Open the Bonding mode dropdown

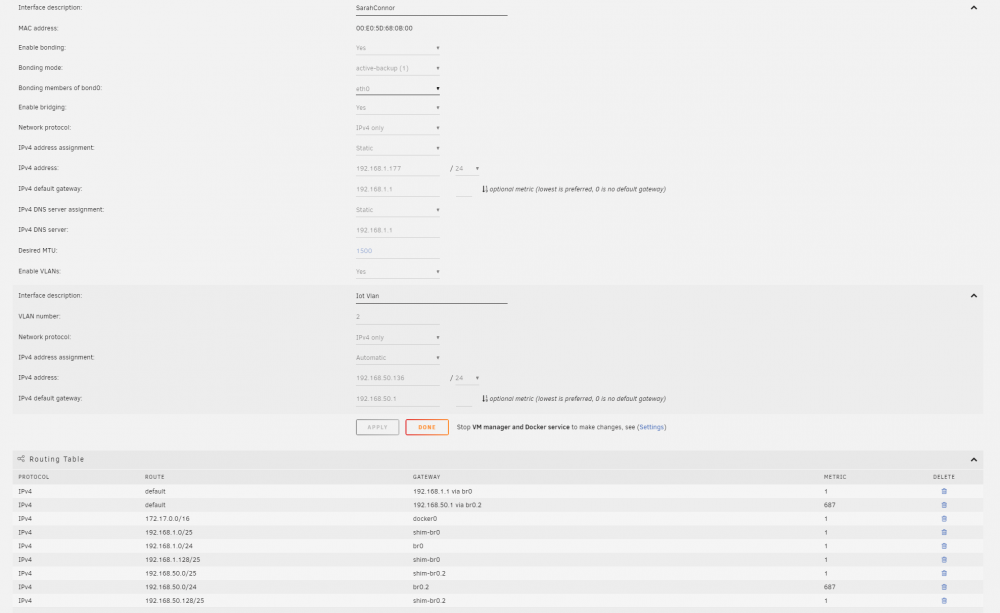click(x=397, y=68)
